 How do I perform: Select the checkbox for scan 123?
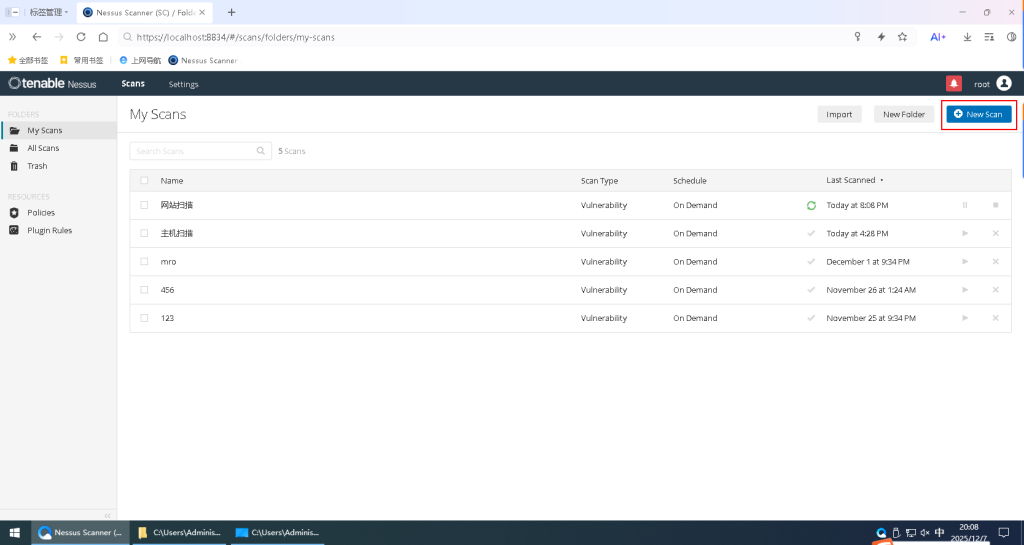click(x=144, y=318)
